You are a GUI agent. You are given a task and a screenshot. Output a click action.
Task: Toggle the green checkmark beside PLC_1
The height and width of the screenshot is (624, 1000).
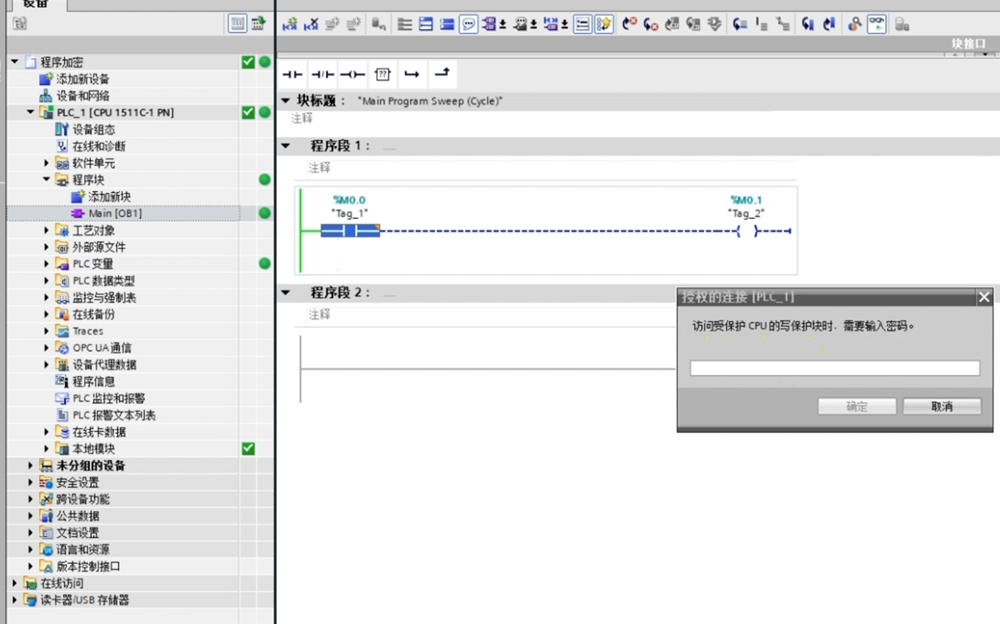(x=248, y=112)
